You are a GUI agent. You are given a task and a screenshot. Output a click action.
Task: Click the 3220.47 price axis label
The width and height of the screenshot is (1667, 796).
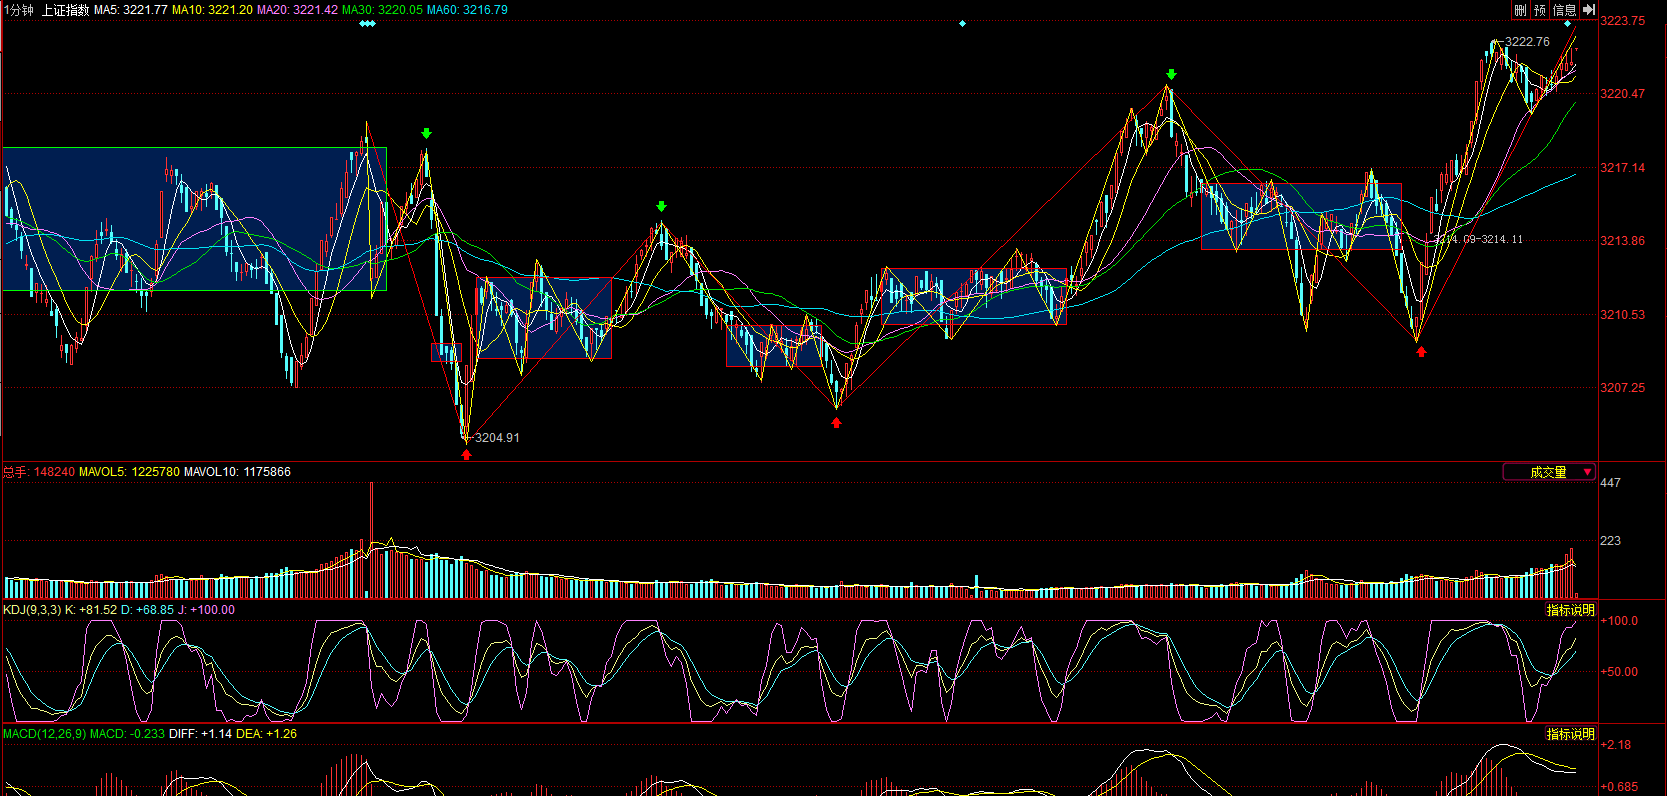tap(1622, 94)
